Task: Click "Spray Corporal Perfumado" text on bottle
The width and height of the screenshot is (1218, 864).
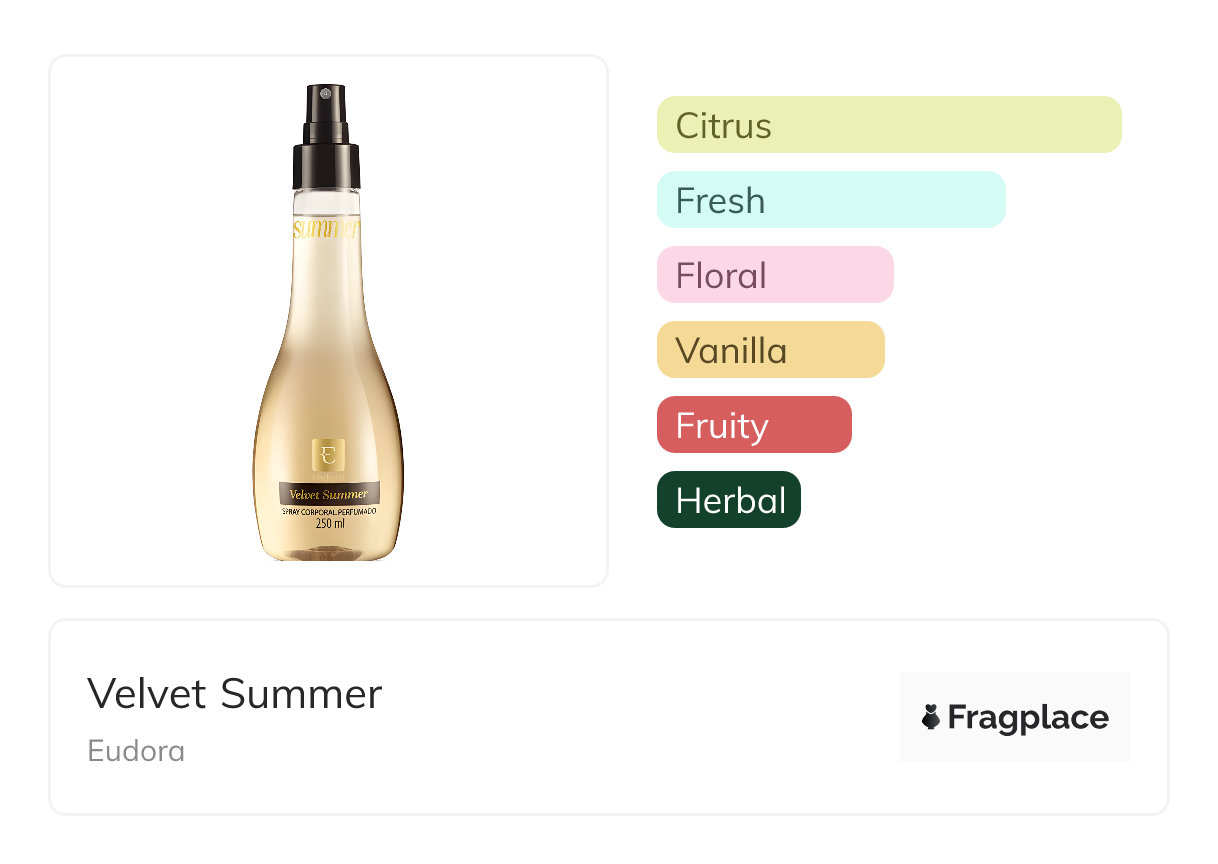Action: coord(329,511)
